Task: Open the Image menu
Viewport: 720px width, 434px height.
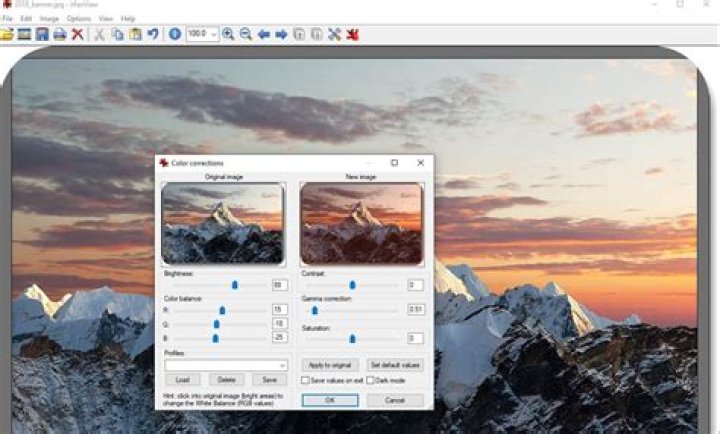Action: point(49,19)
